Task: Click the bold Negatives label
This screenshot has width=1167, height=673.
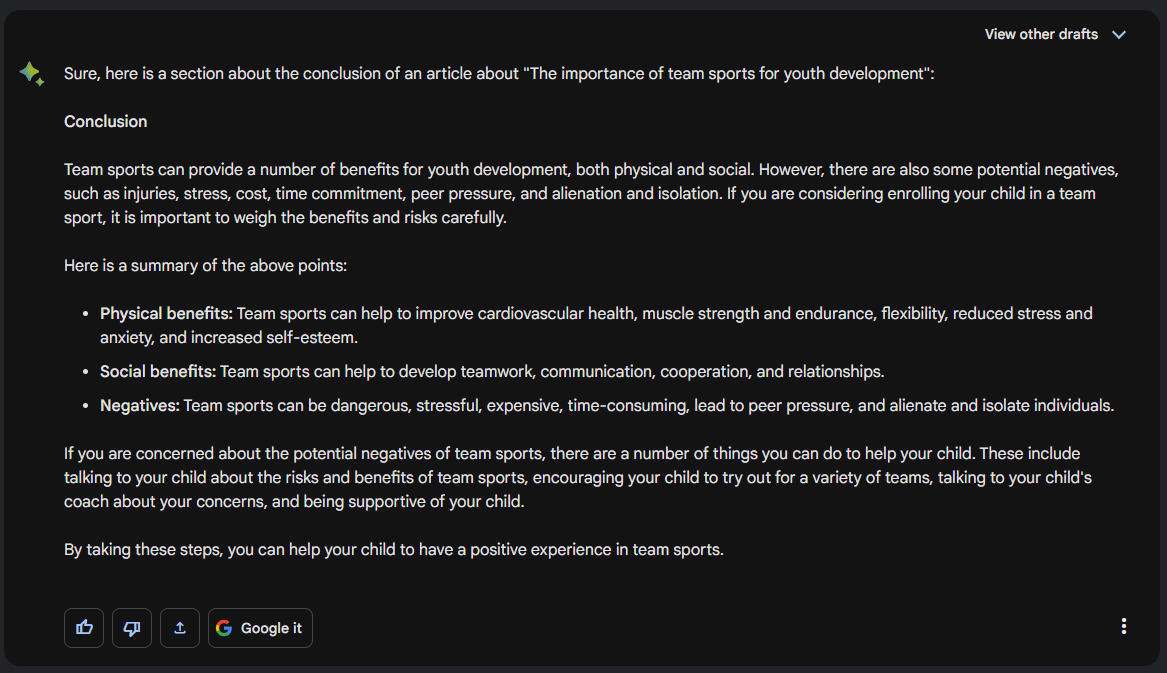Action: (x=140, y=406)
